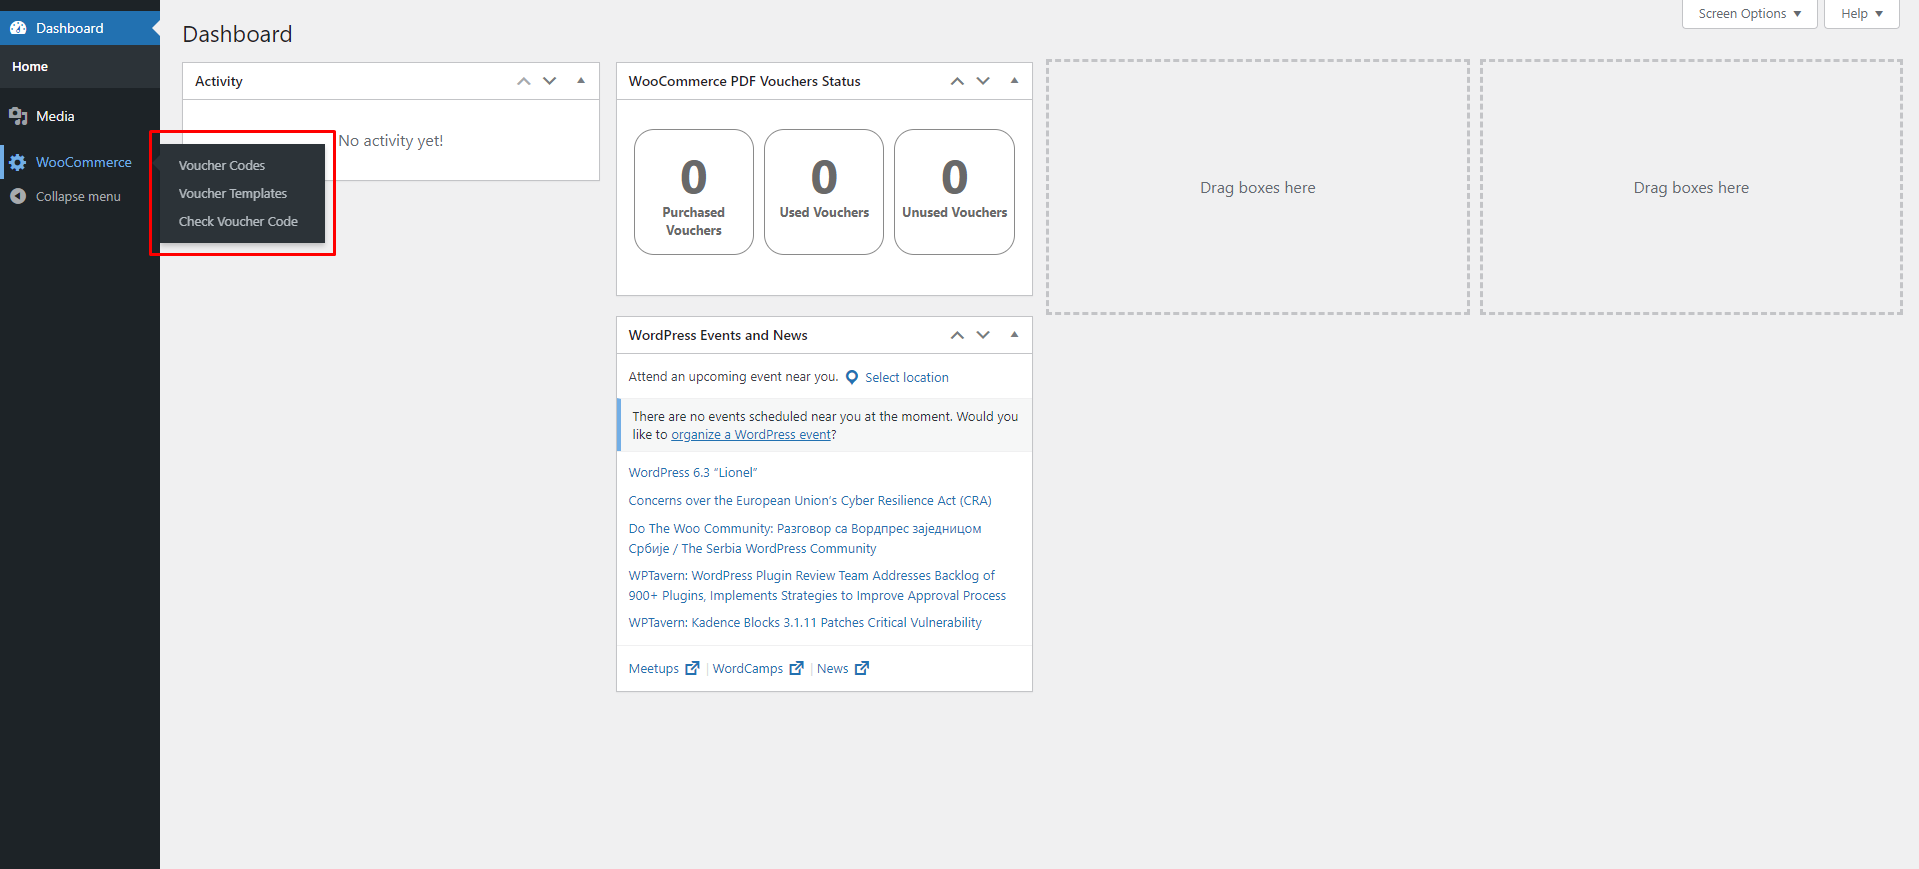Viewport: 1919px width, 869px height.
Task: Click the location pin icon near Select location
Action: [852, 377]
